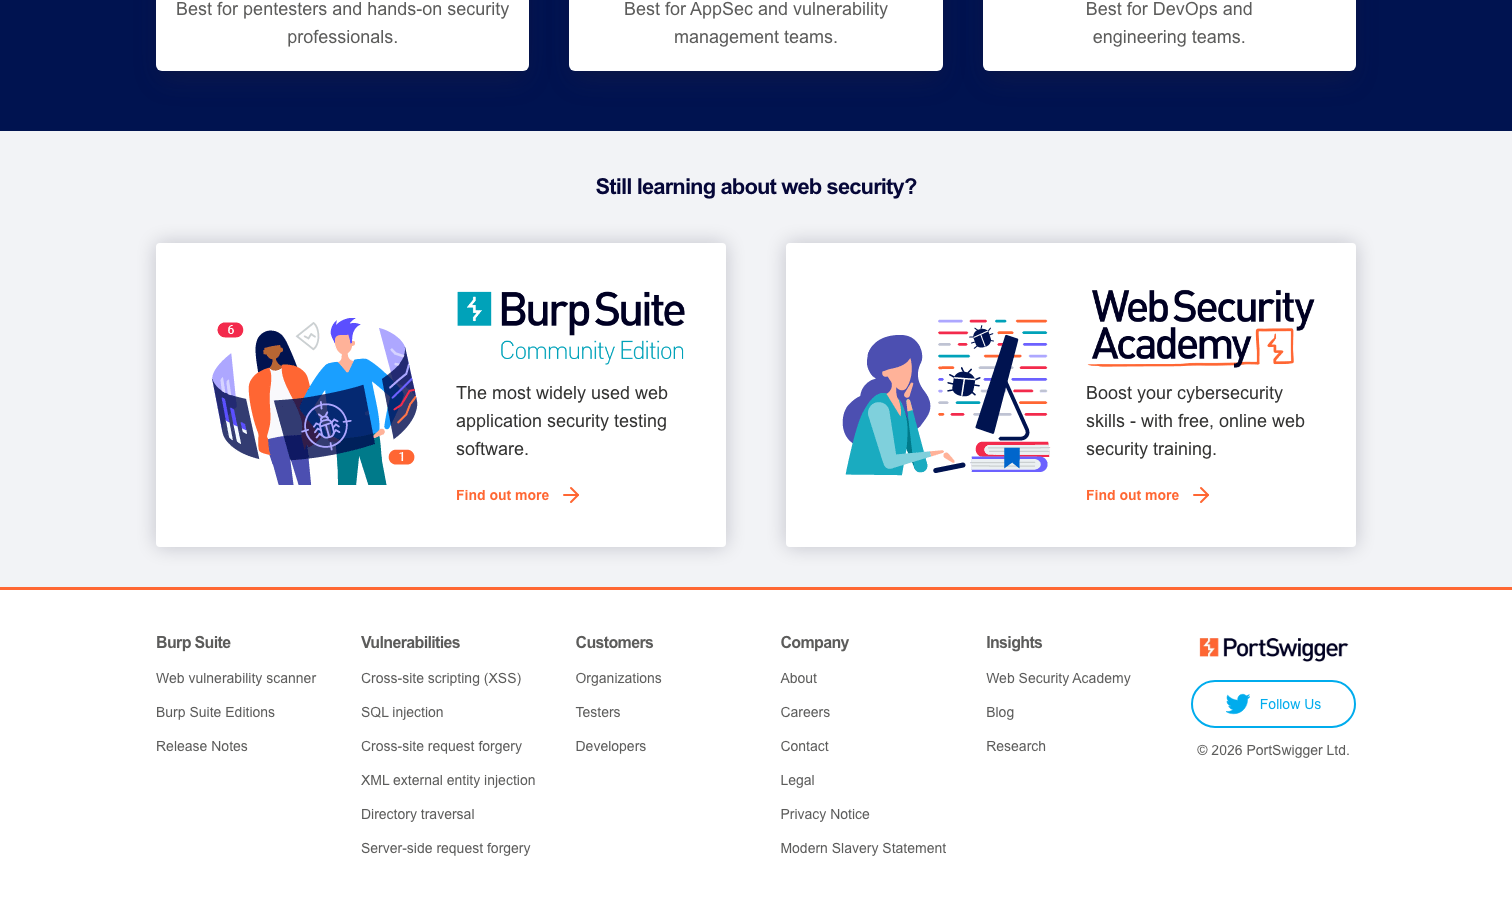Open Cross-site scripting (XSS) link

pyautogui.click(x=441, y=678)
